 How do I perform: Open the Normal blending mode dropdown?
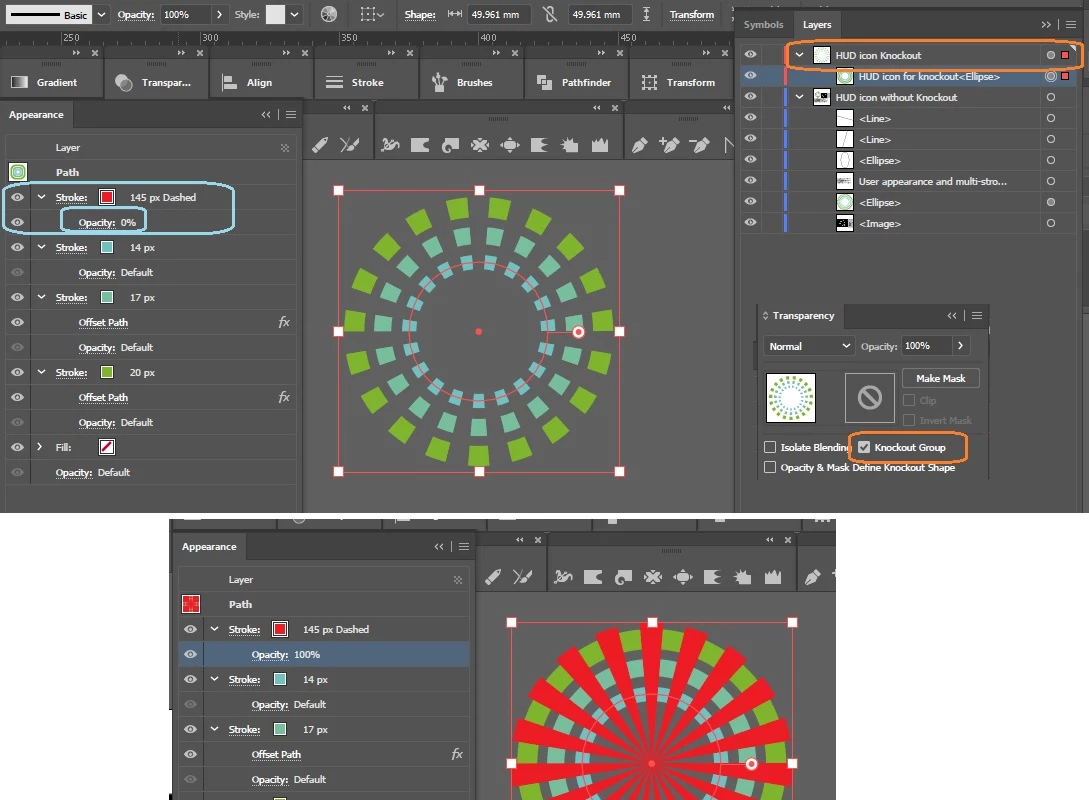click(808, 346)
